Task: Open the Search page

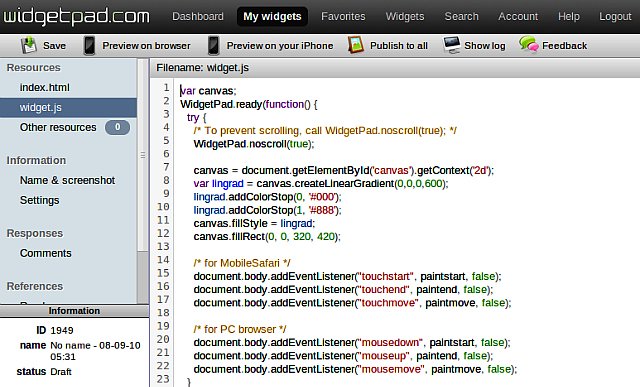Action: (x=462, y=16)
